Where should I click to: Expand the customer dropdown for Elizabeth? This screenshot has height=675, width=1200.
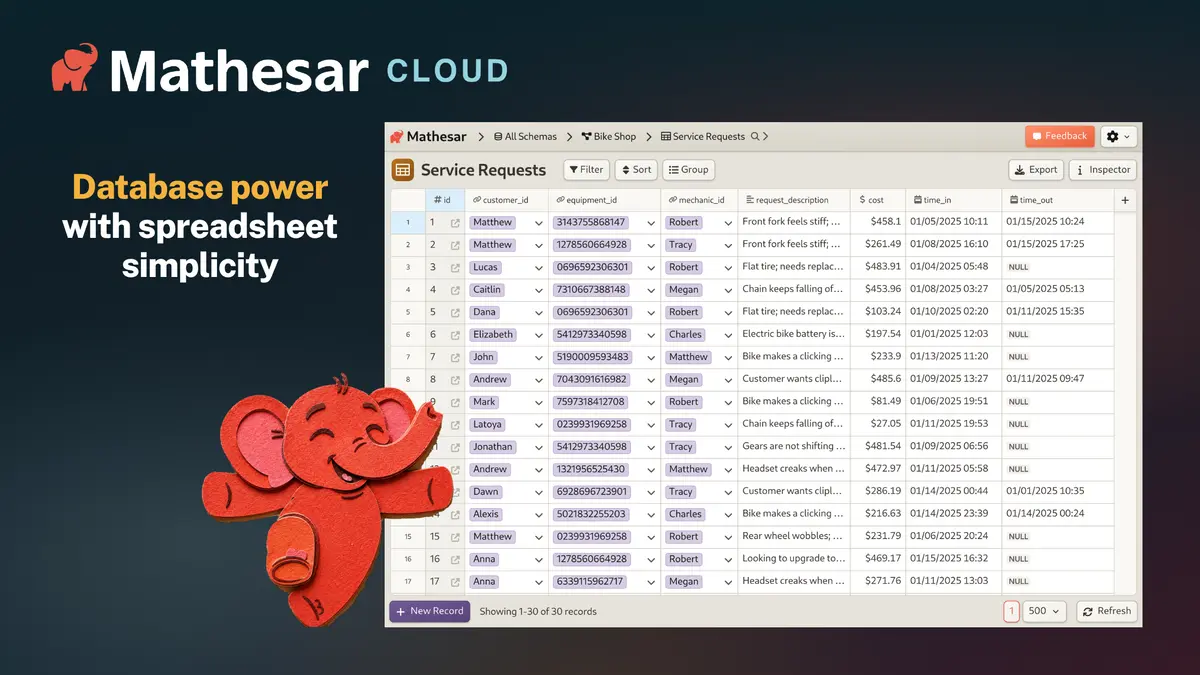[x=539, y=335]
